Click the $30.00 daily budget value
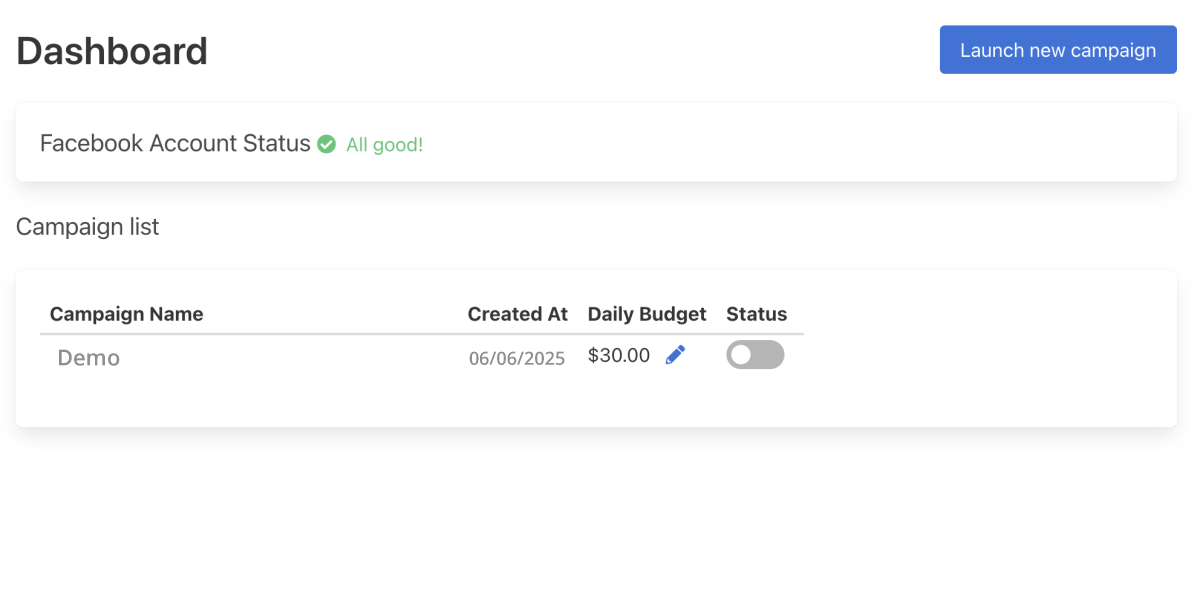 pyautogui.click(x=619, y=355)
